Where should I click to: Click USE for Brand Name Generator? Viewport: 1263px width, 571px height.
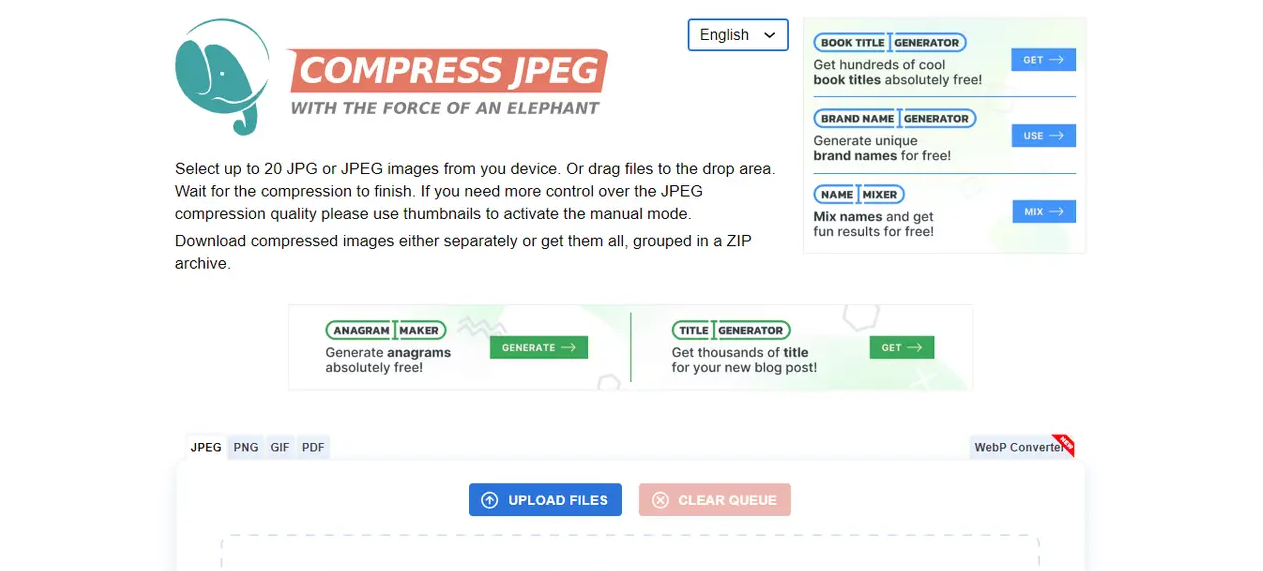[x=1043, y=136]
